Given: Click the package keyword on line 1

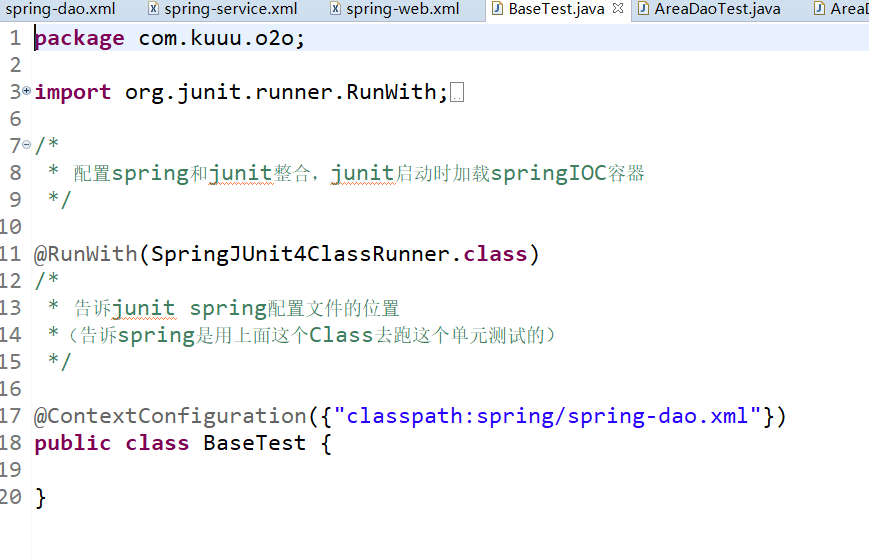Looking at the screenshot, I should 79,38.
